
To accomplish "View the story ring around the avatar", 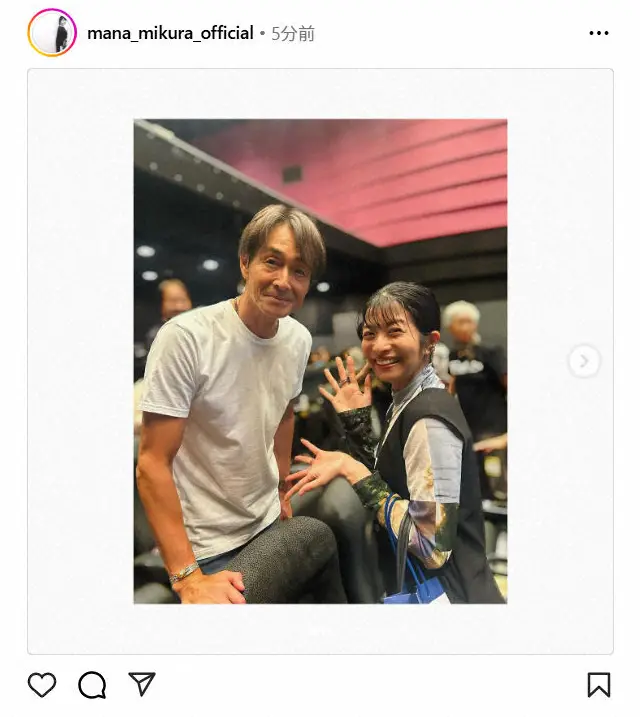I will coord(52,33).
